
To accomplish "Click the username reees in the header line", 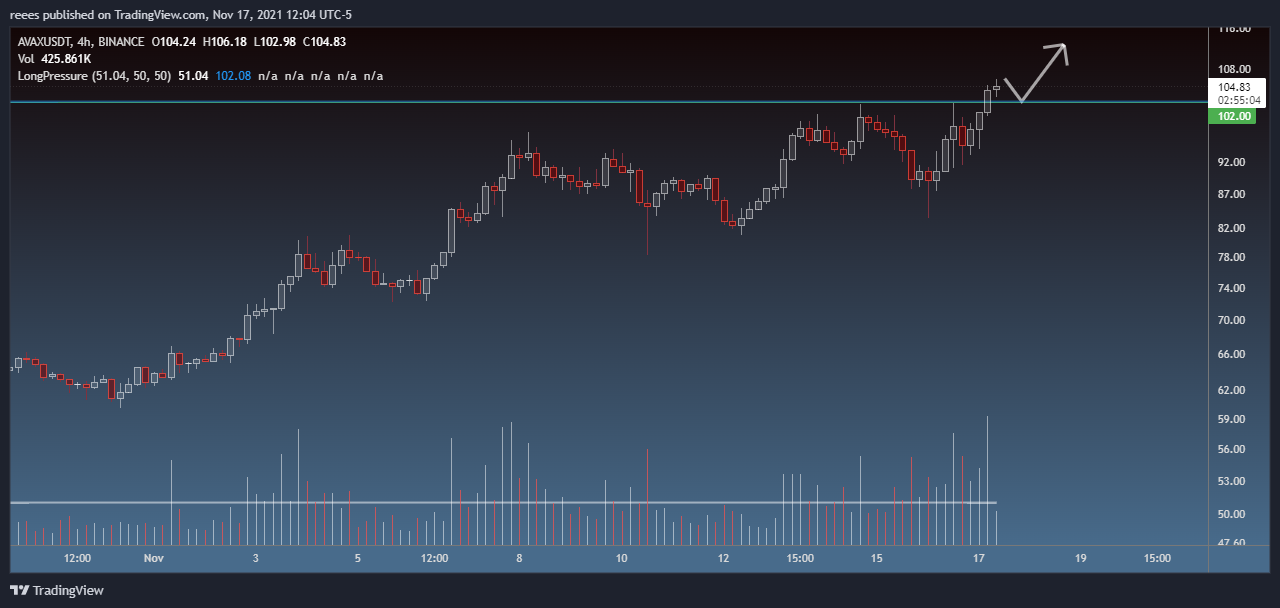I will (24, 14).
